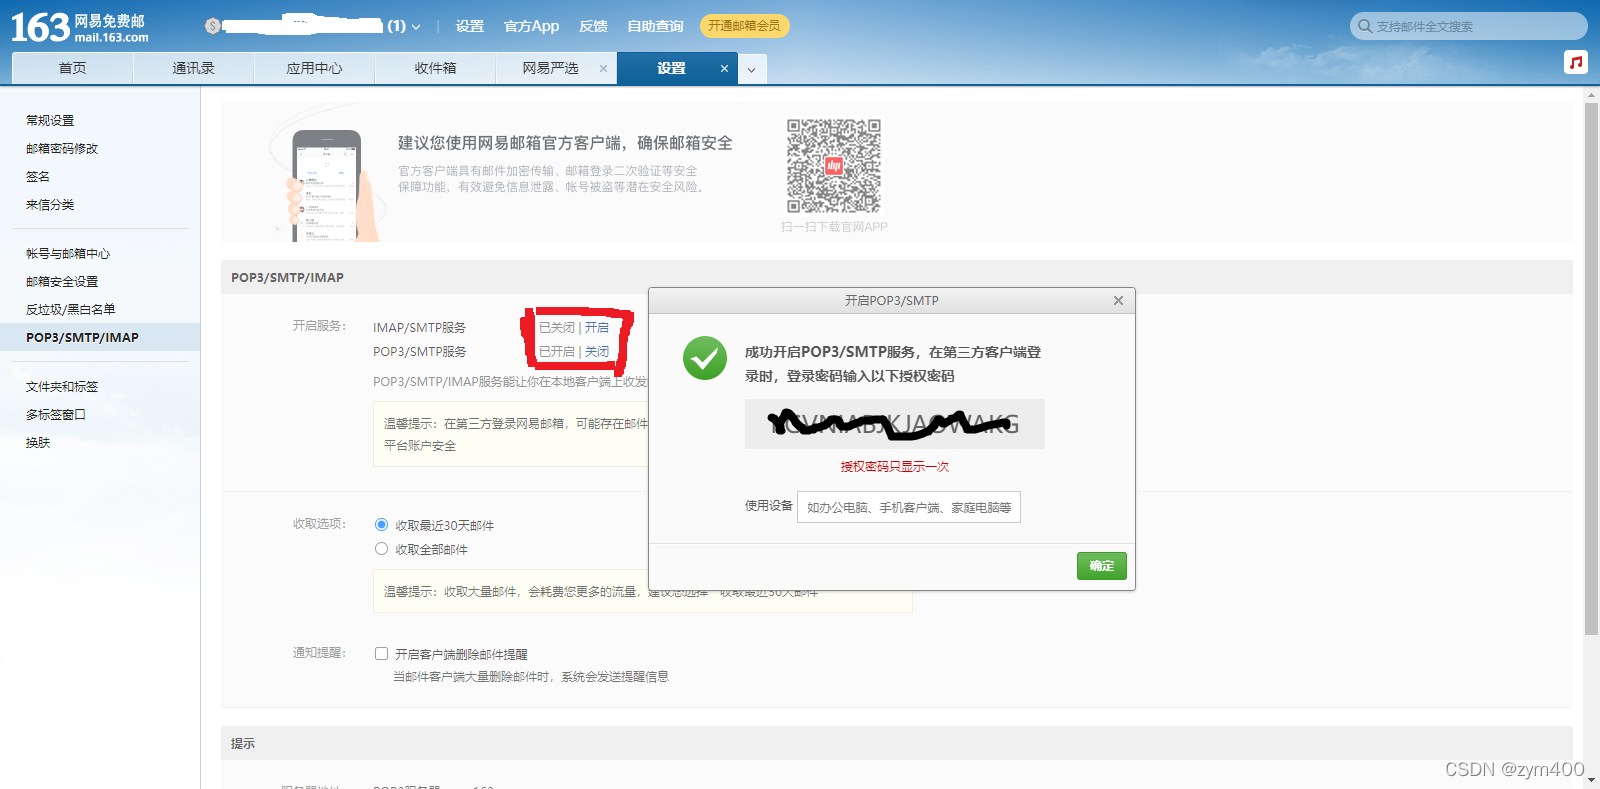Open 常规设置 in sidebar
The image size is (1600, 789).
click(x=50, y=120)
